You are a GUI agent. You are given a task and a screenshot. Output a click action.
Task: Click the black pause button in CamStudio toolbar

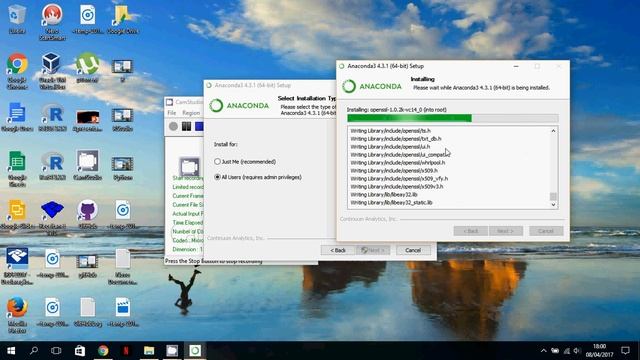tap(187, 127)
